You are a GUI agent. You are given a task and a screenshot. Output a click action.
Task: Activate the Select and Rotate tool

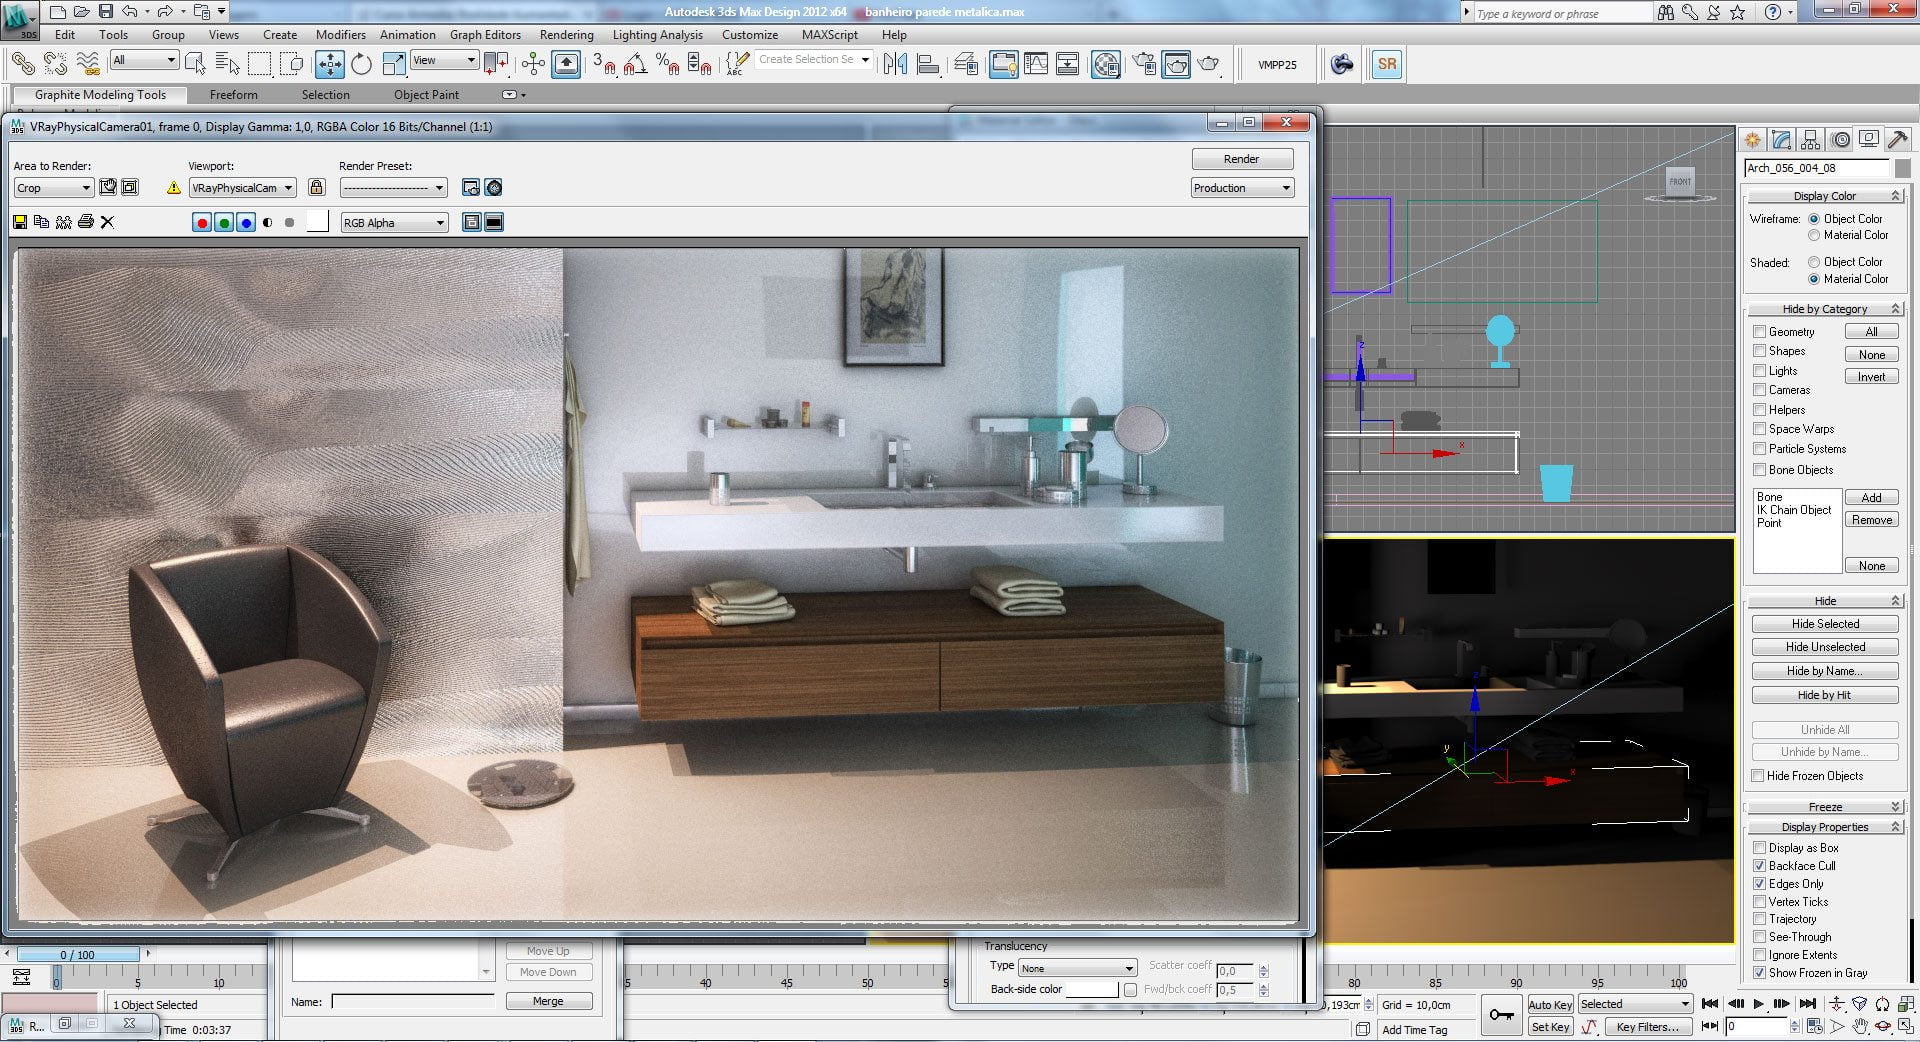coord(361,64)
